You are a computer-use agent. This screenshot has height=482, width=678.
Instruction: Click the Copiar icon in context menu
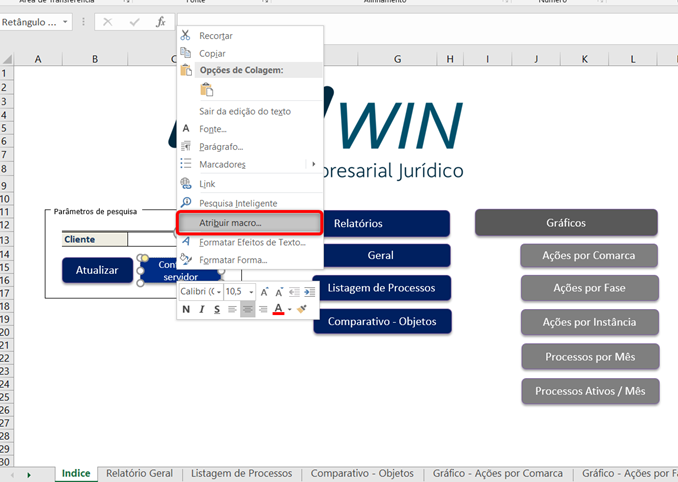coord(185,53)
